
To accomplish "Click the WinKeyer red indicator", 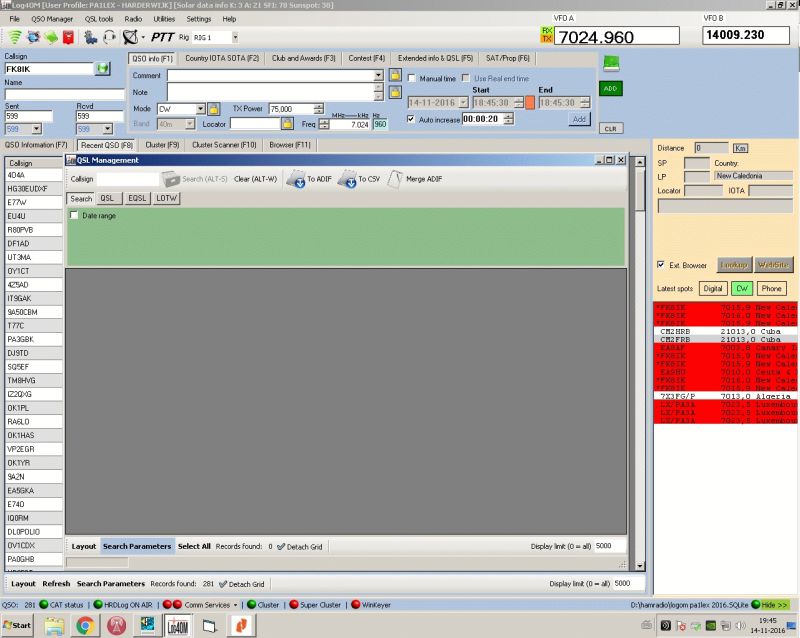I will click(x=356, y=605).
